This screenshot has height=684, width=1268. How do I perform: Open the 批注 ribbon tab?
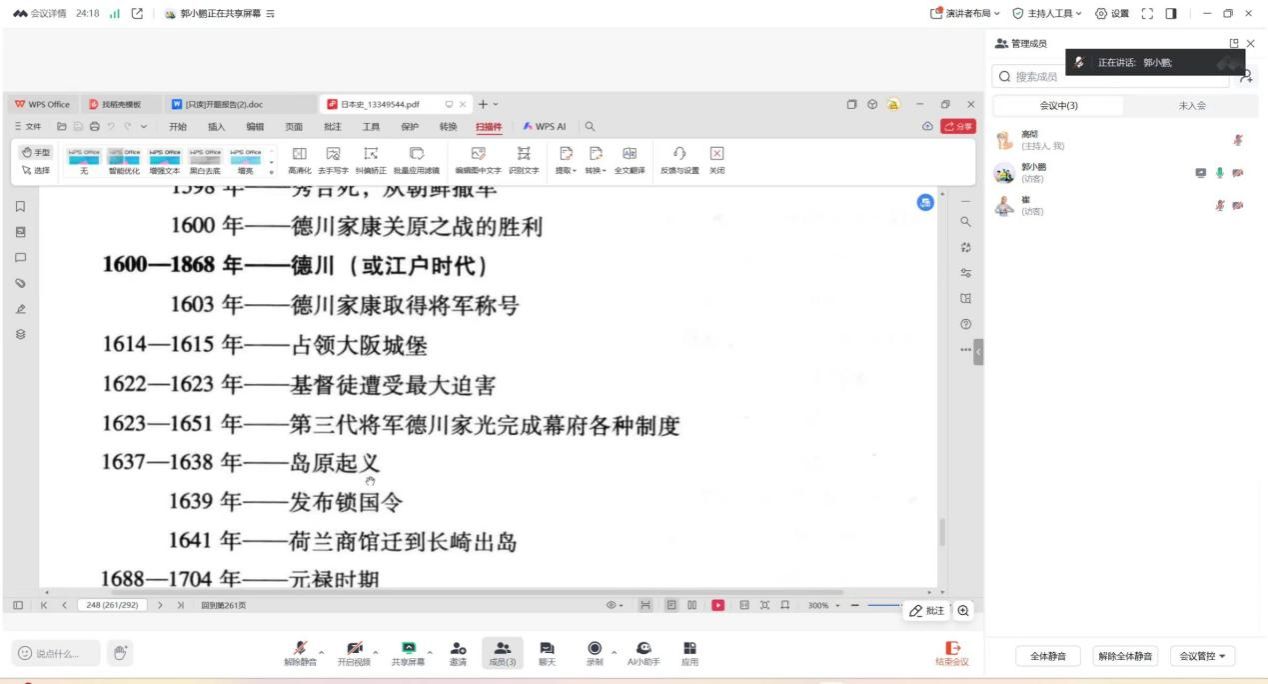point(333,127)
